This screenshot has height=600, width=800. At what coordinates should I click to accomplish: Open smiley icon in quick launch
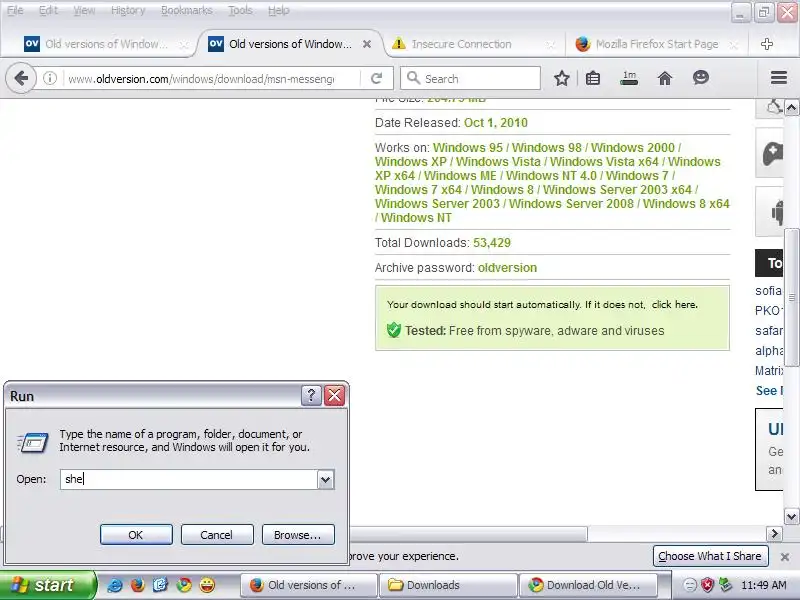click(207, 585)
